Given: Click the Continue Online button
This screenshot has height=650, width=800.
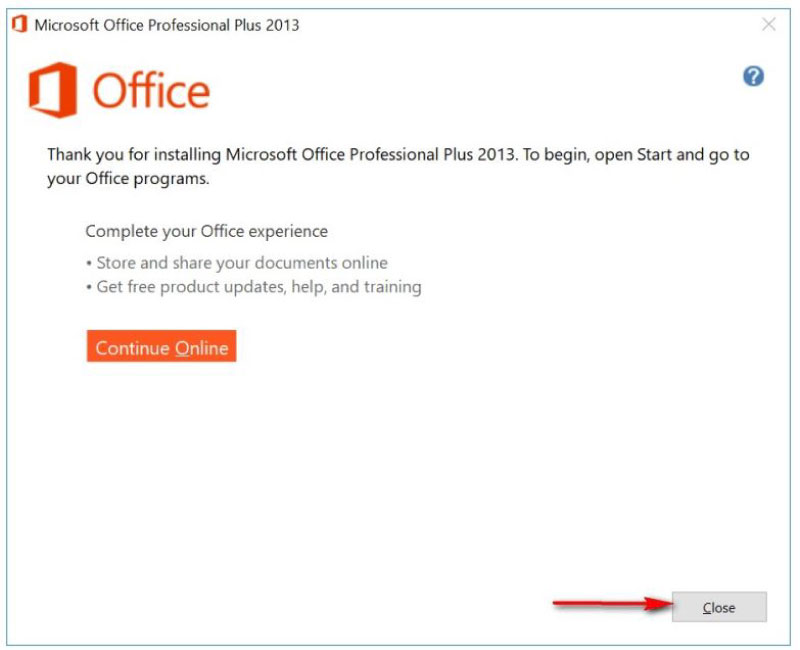Looking at the screenshot, I should 161,346.
